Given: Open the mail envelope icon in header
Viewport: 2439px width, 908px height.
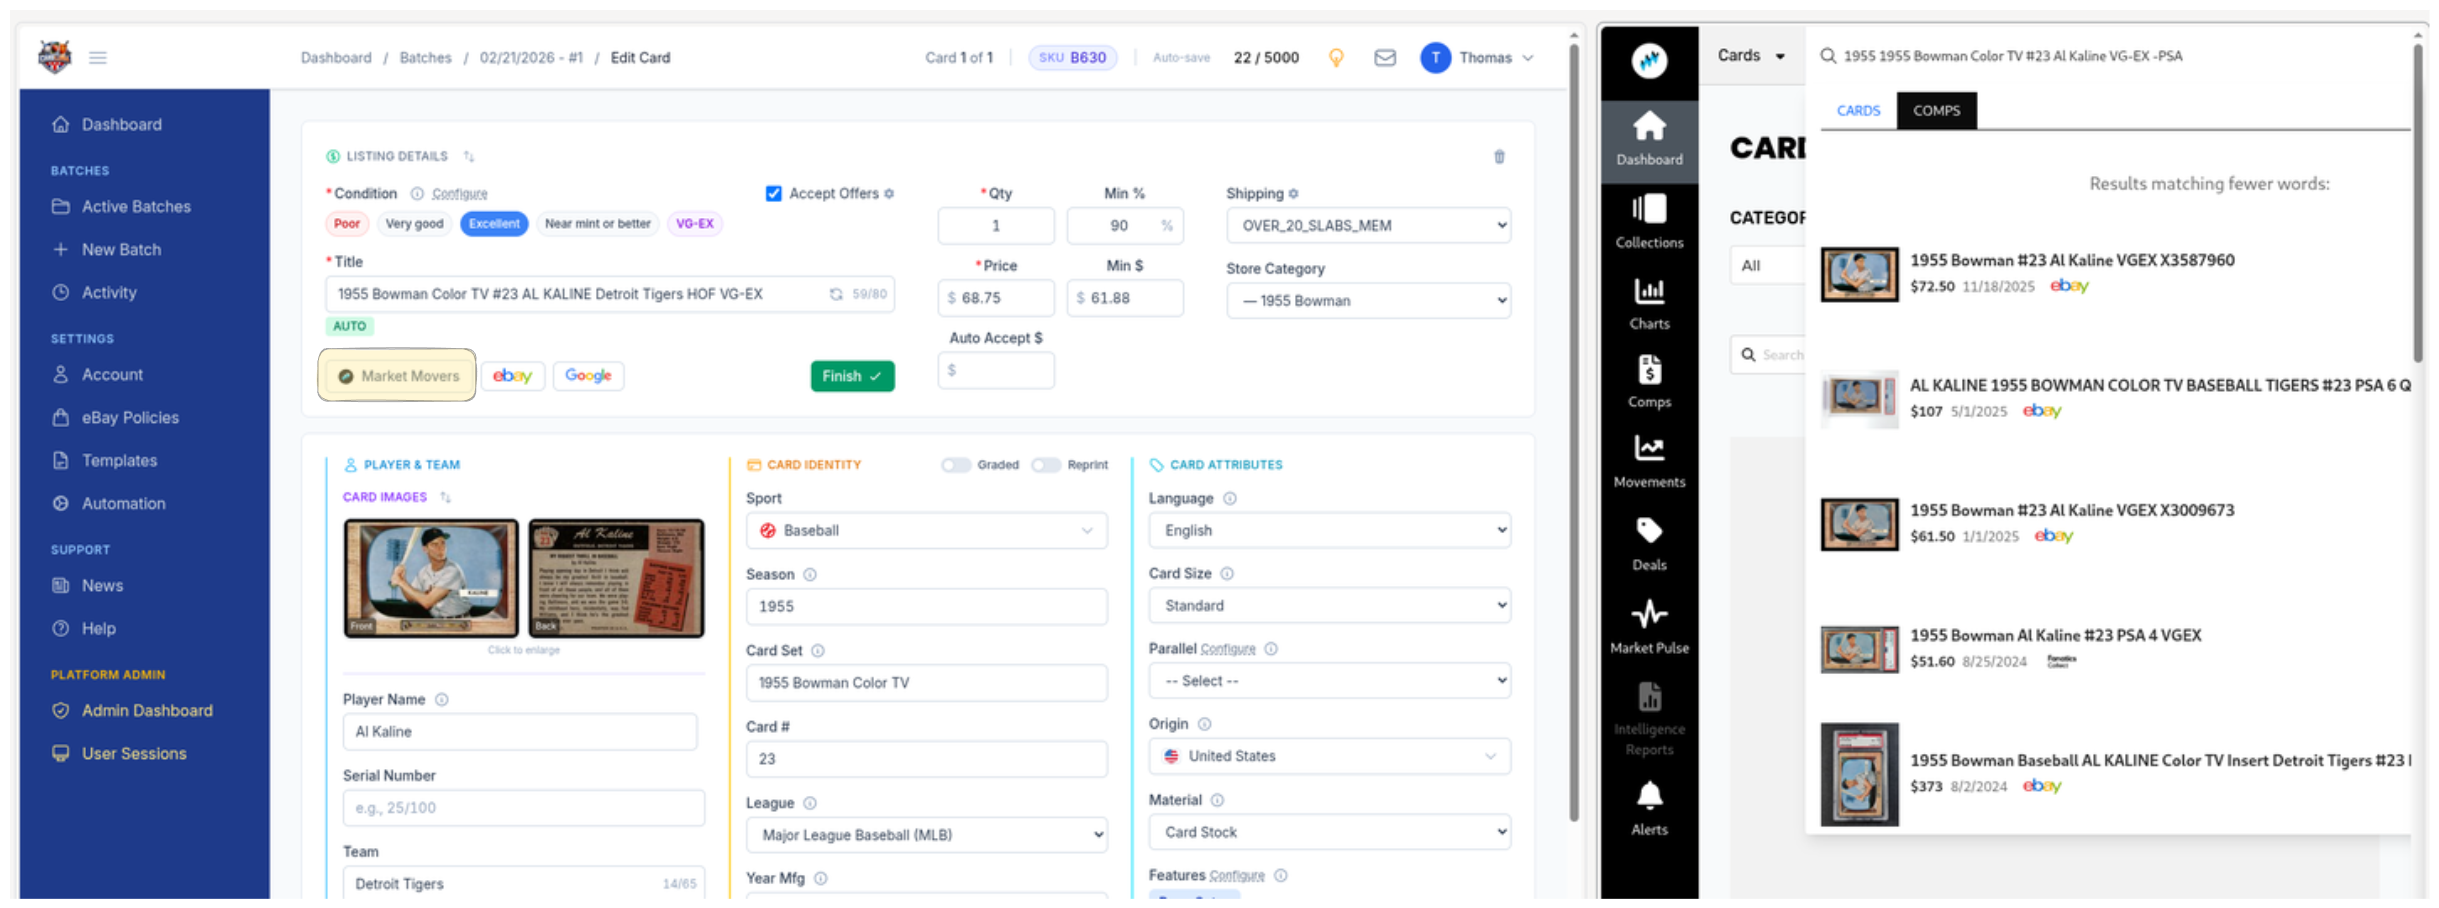Looking at the screenshot, I should tap(1384, 58).
